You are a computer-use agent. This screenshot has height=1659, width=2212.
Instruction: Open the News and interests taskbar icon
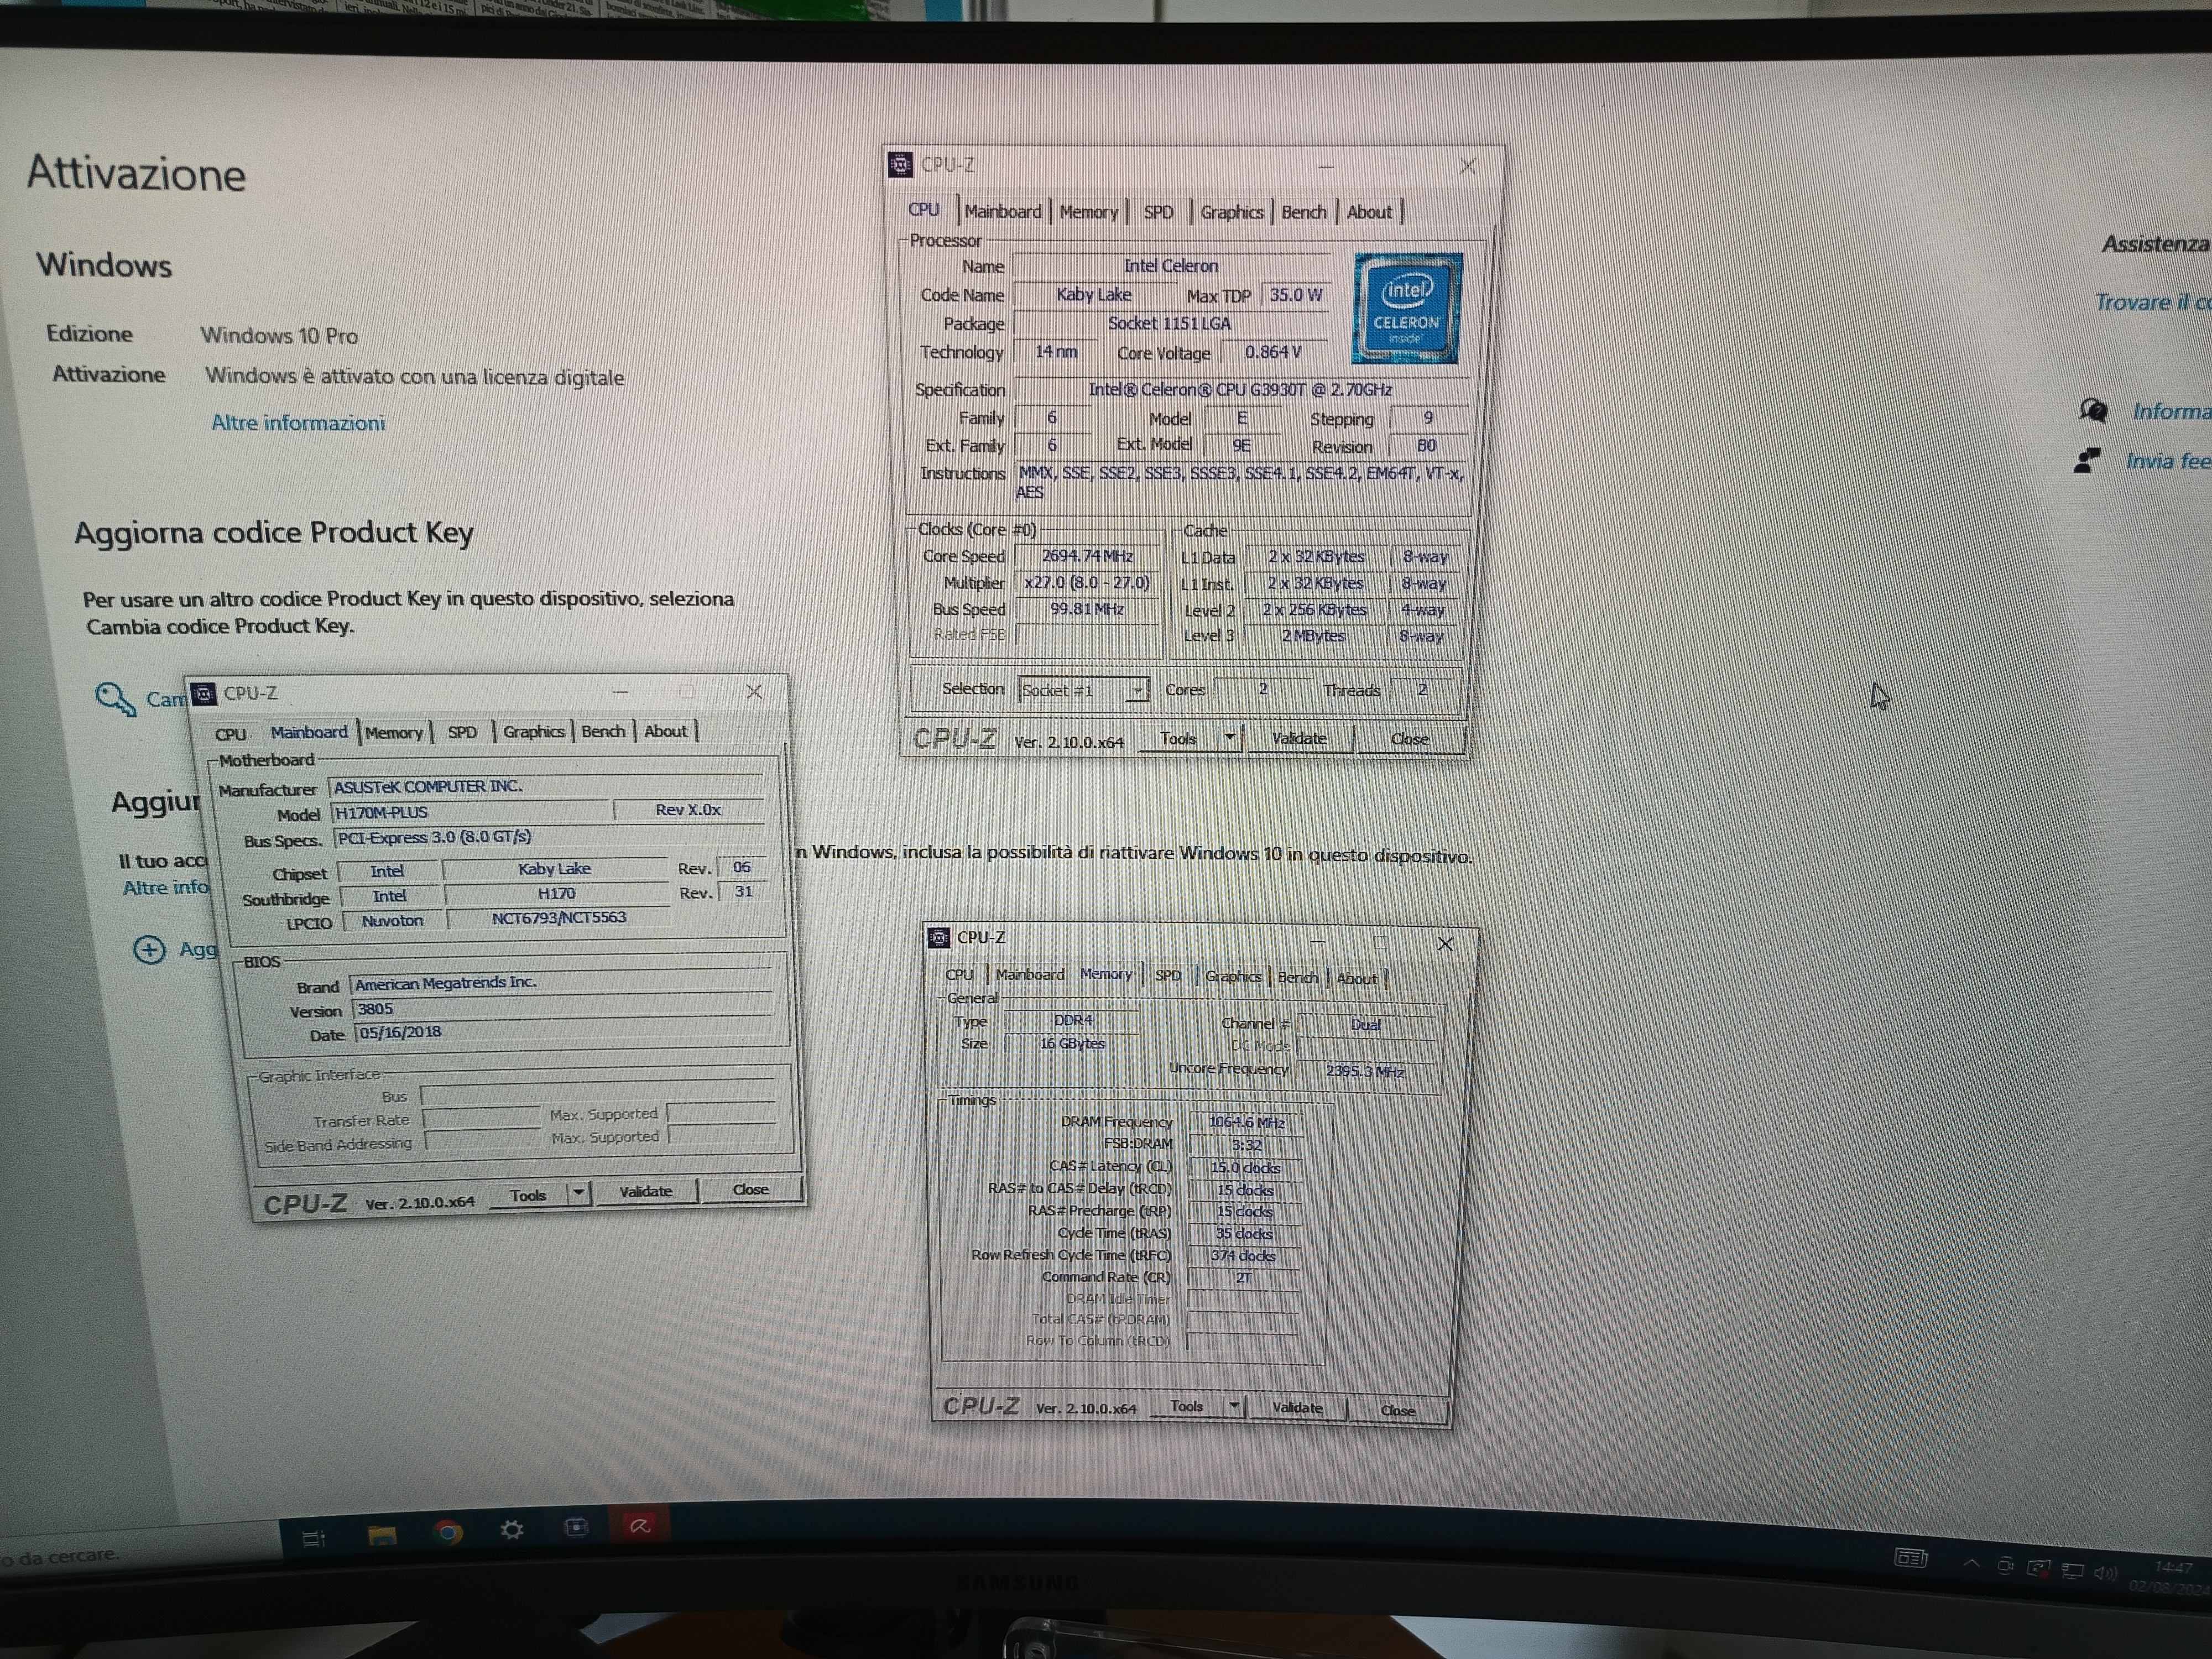click(x=1910, y=1558)
